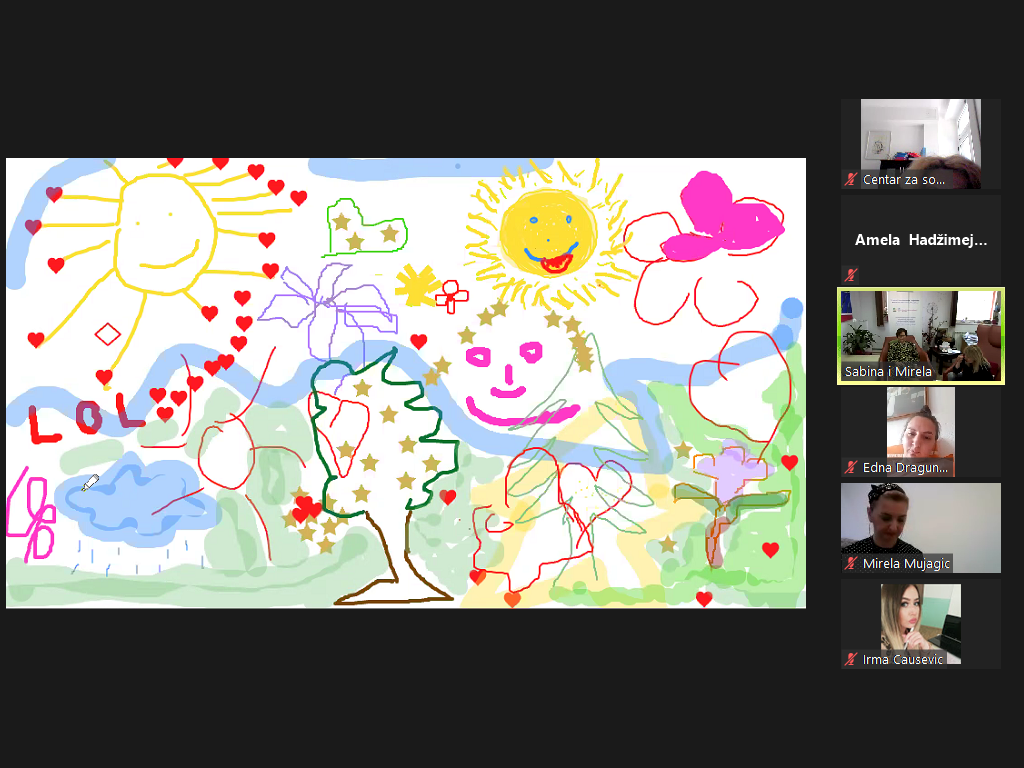
Task: Click the pencil cursor over the blue cloud
Action: point(90,483)
